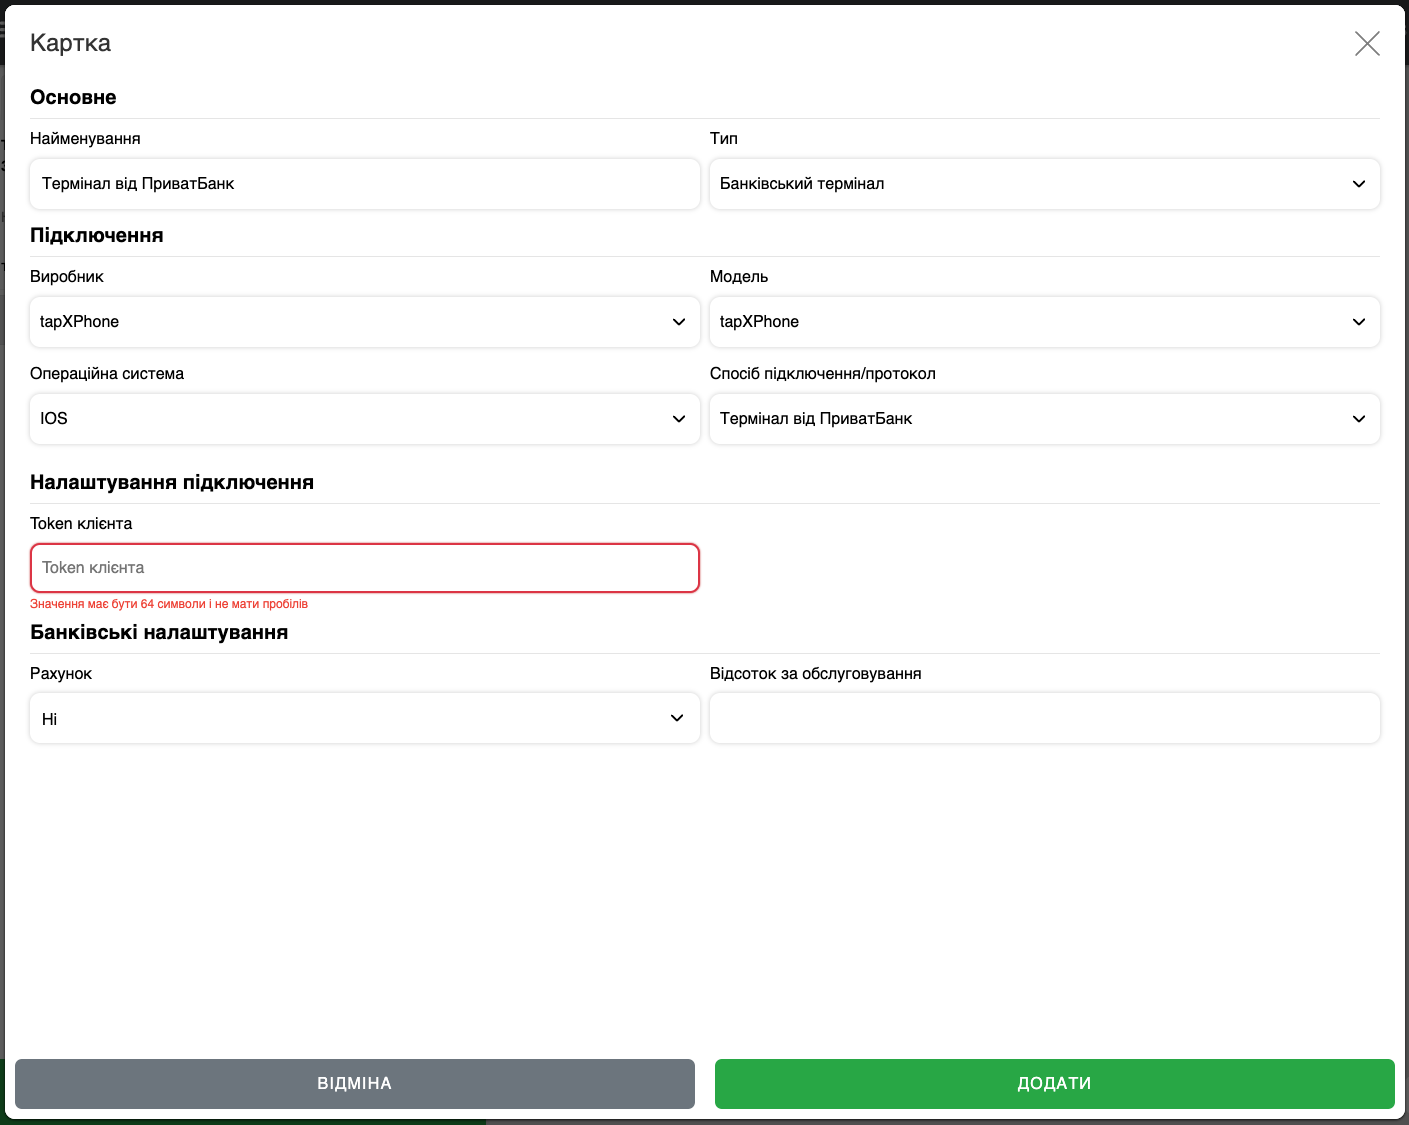1409x1125 pixels.
Task: Click the chevron arrow in the Модель field
Action: click(1358, 322)
